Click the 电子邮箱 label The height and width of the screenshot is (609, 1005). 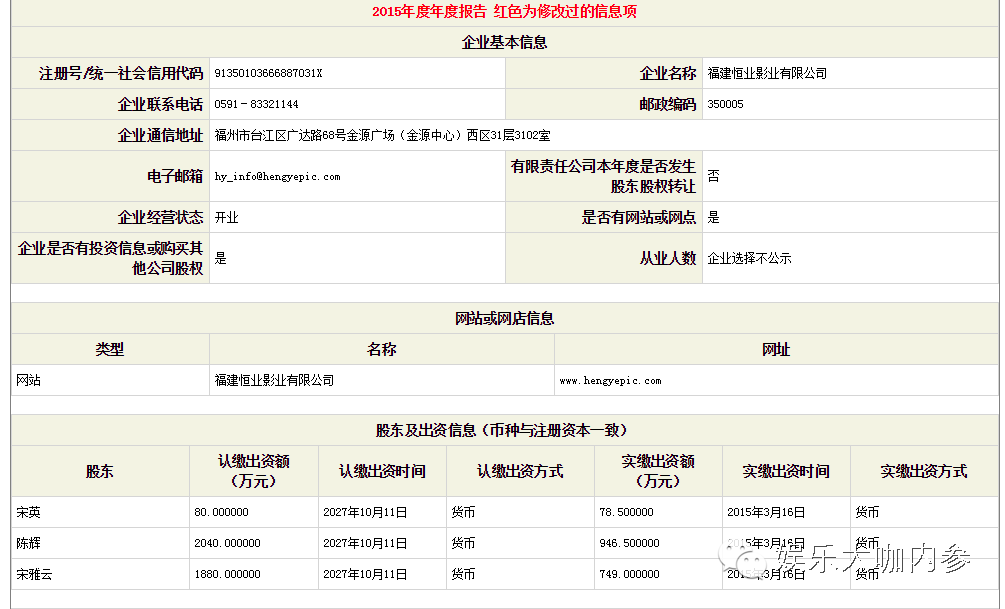point(175,176)
